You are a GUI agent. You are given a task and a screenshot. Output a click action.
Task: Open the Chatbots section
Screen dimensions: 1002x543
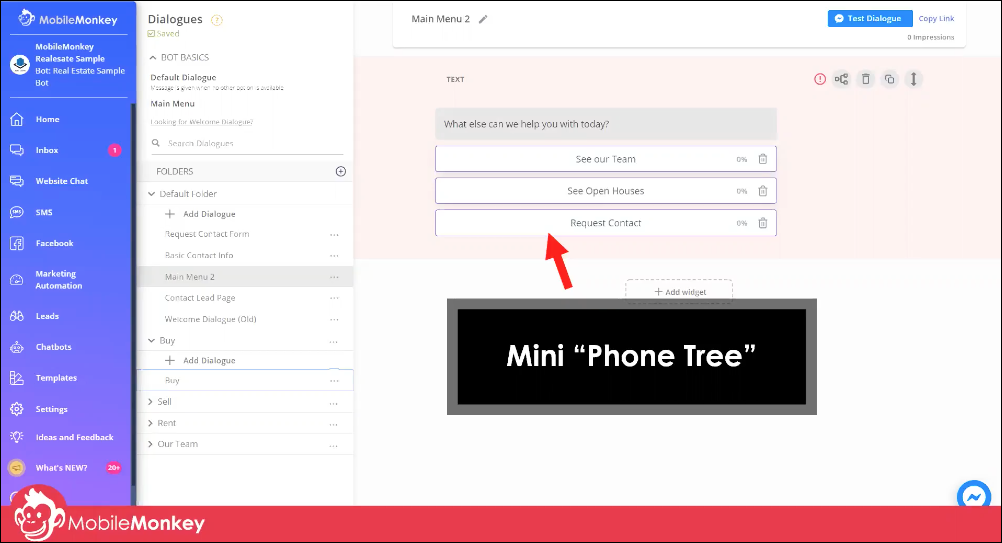(53, 347)
